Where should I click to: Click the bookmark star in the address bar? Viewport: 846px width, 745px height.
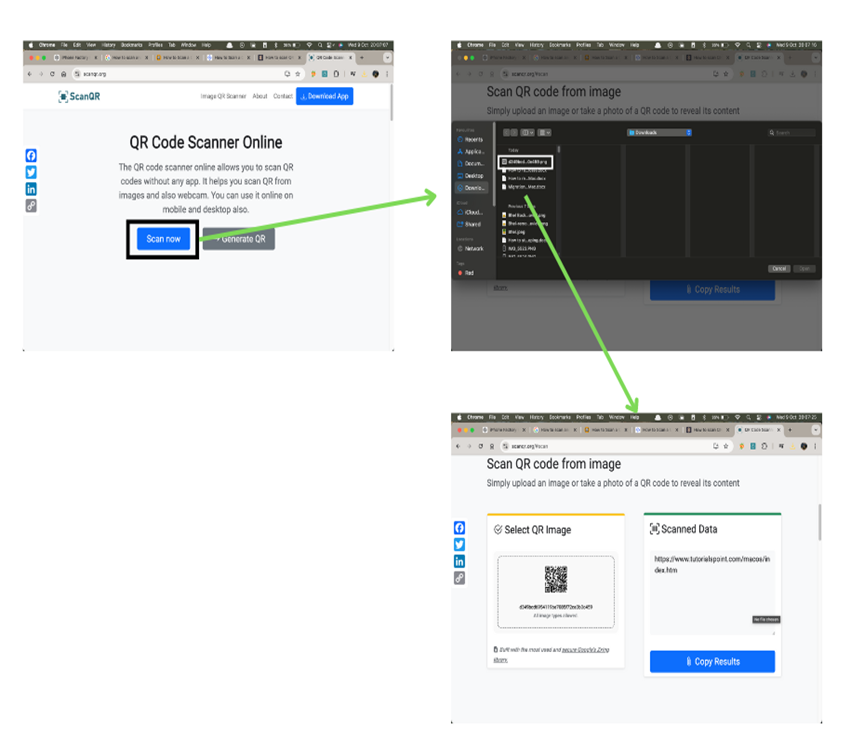click(x=297, y=73)
